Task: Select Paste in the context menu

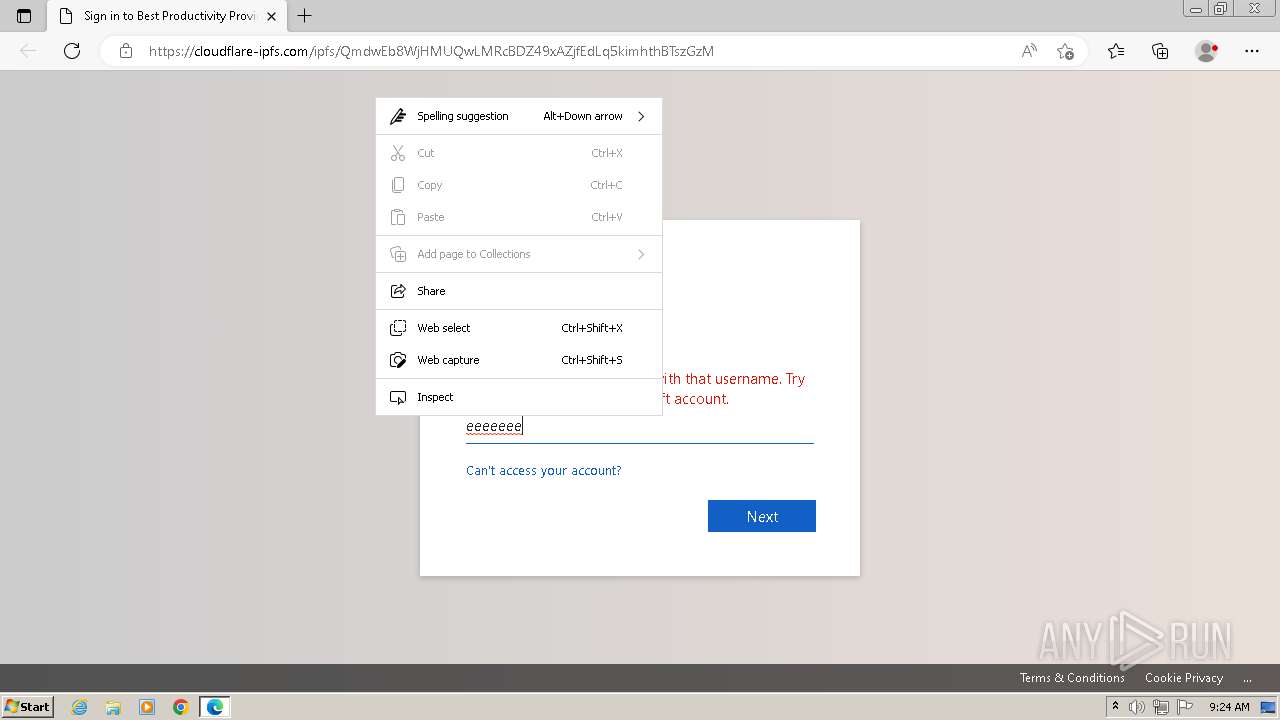Action: click(519, 217)
